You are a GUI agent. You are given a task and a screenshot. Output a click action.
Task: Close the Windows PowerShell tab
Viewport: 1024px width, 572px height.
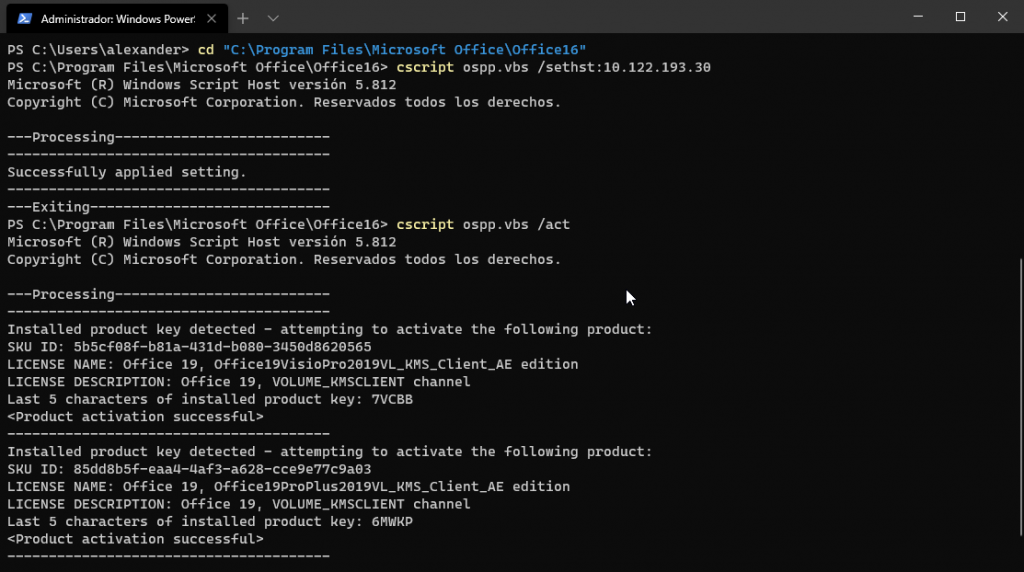pyautogui.click(x=212, y=19)
